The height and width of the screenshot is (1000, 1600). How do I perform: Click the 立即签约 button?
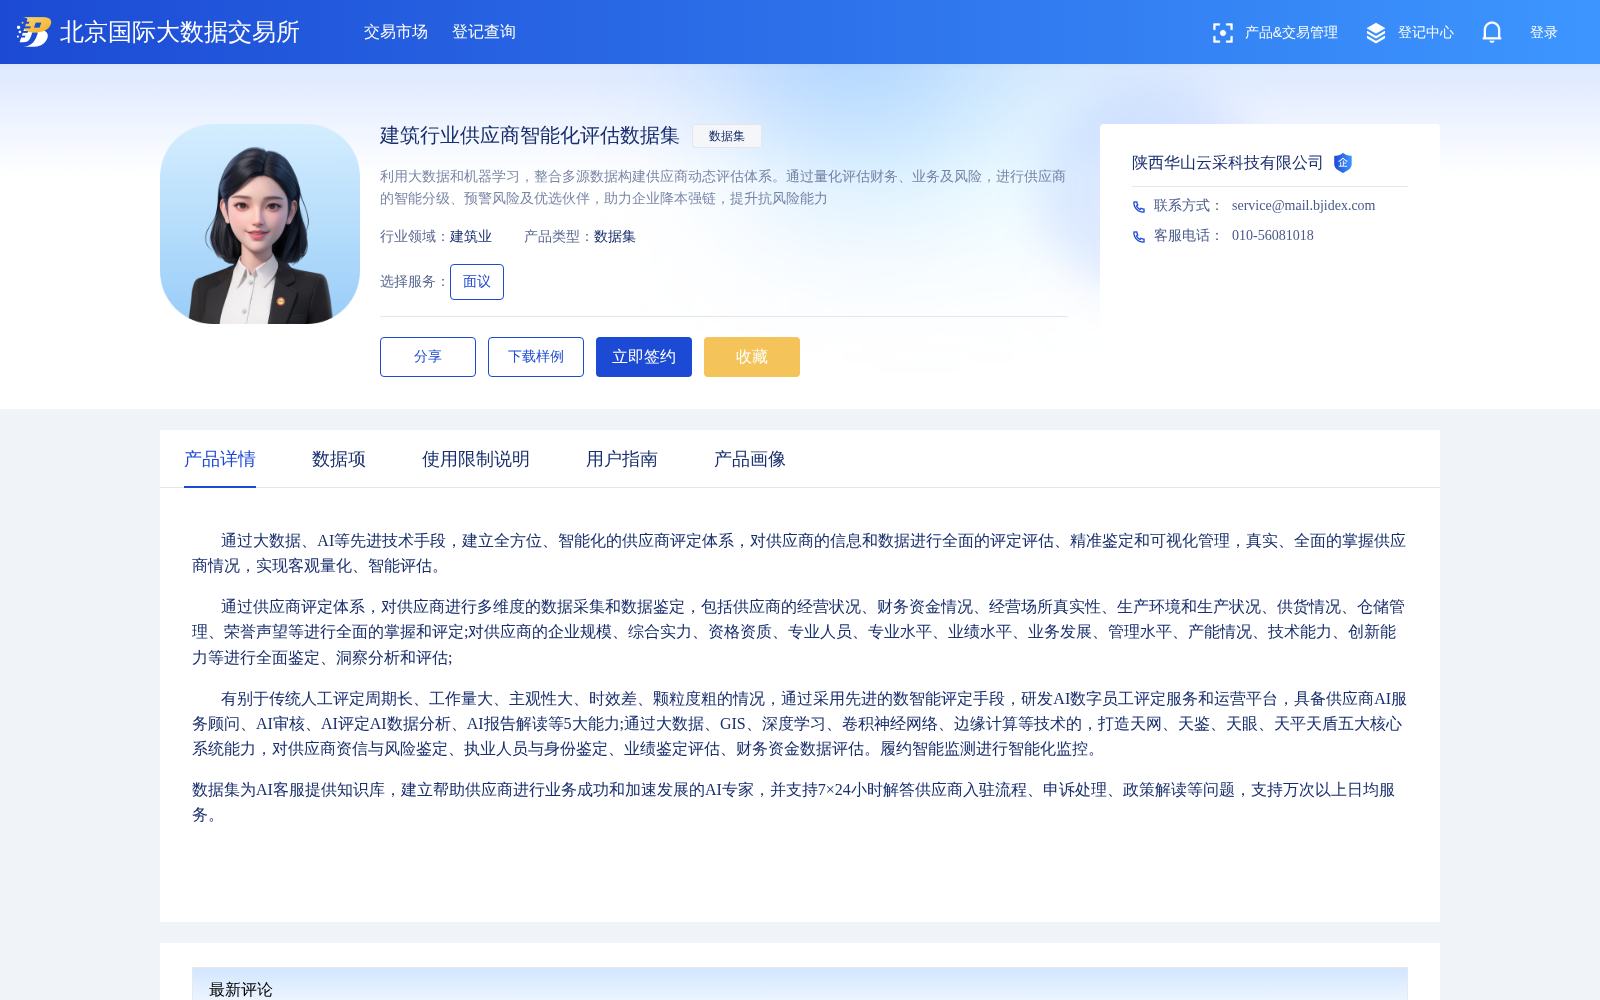click(x=644, y=357)
